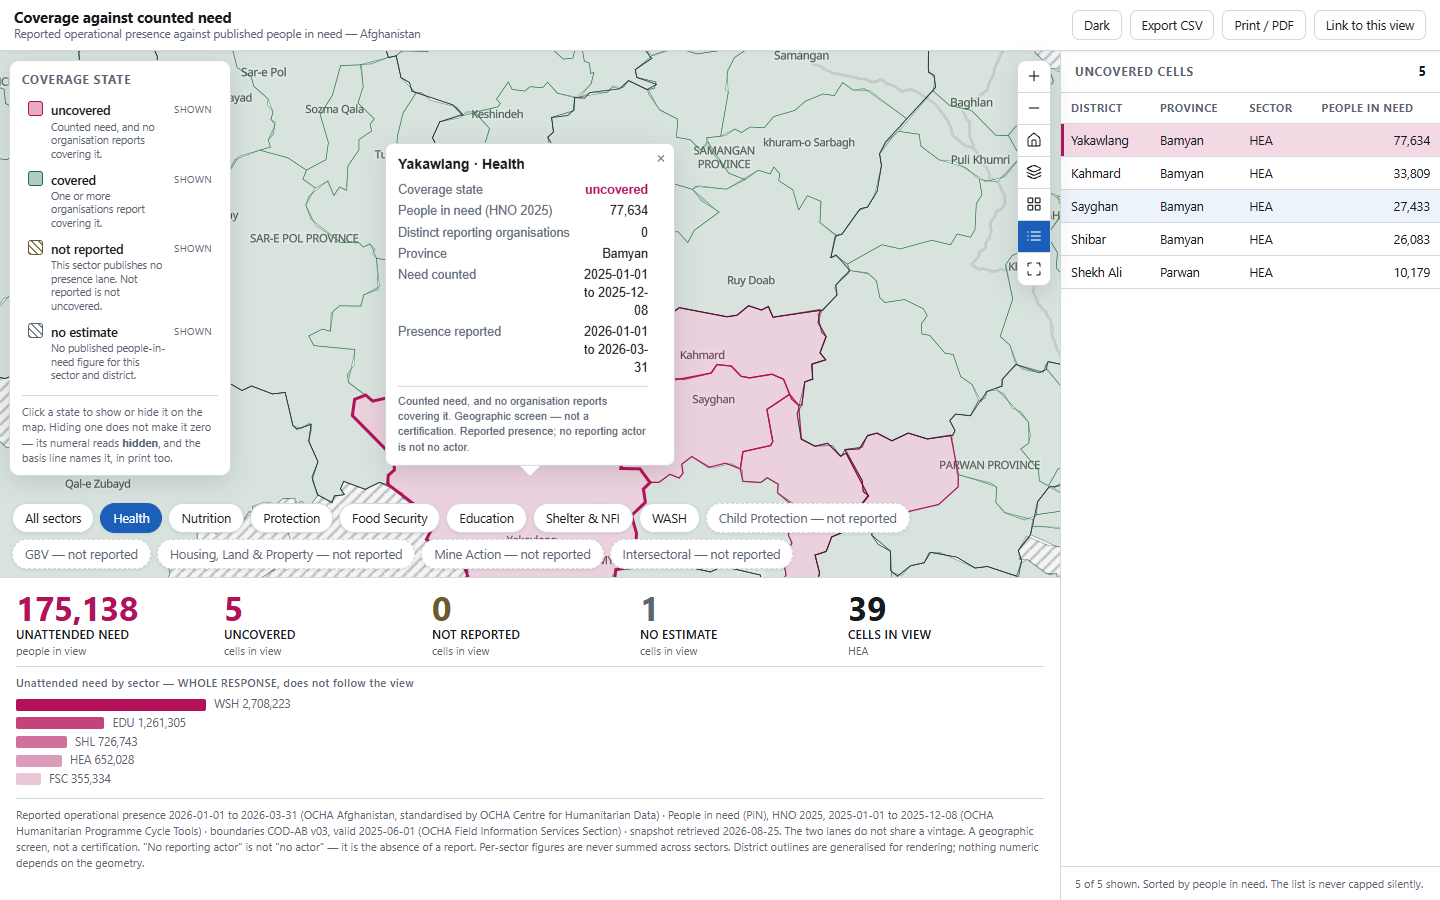Open Print / PDF

coord(1264,25)
